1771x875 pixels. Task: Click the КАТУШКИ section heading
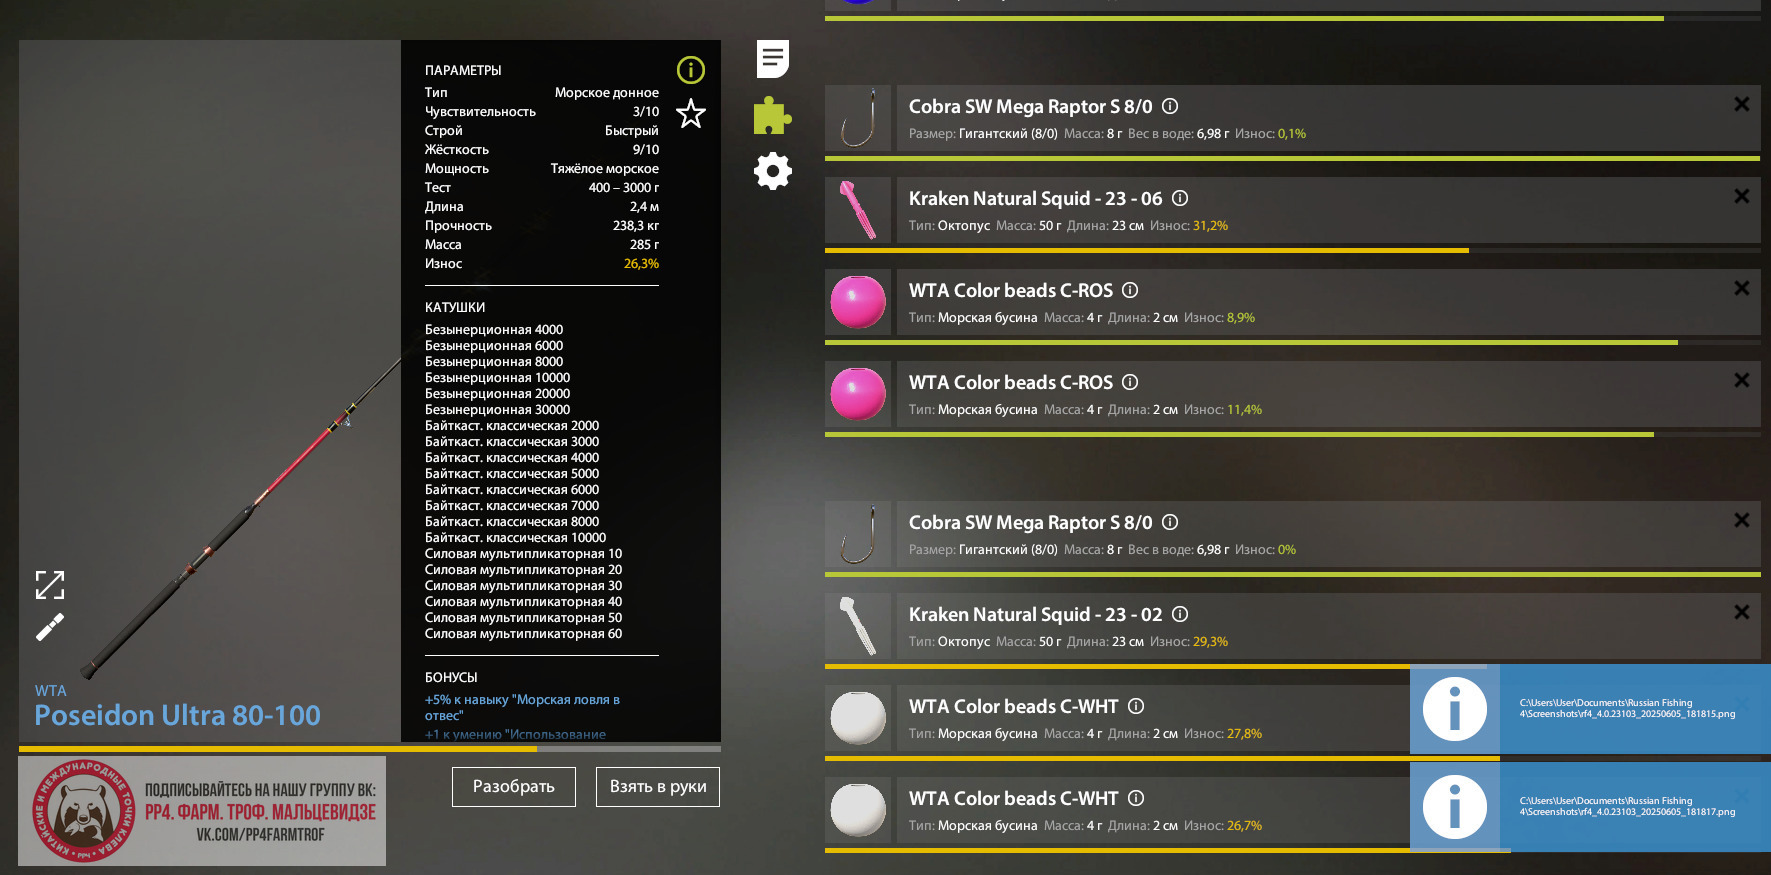click(455, 307)
